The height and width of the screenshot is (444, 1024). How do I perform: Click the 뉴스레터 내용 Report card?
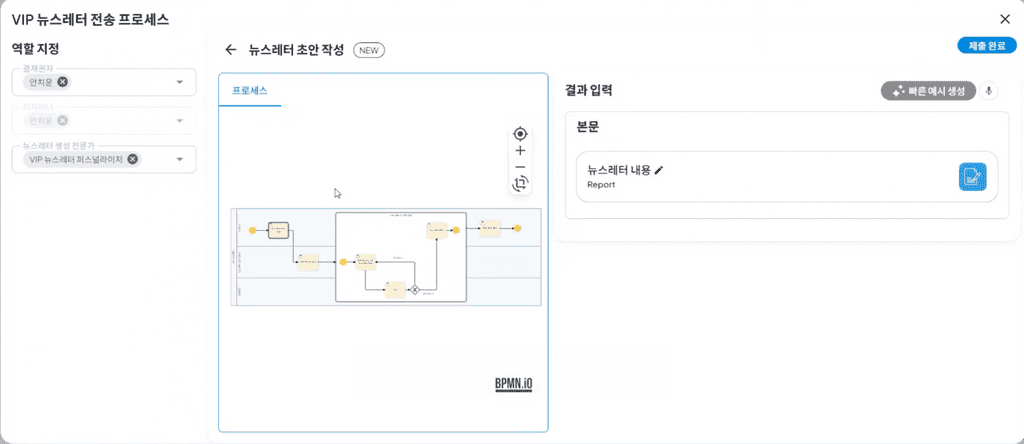coord(787,177)
